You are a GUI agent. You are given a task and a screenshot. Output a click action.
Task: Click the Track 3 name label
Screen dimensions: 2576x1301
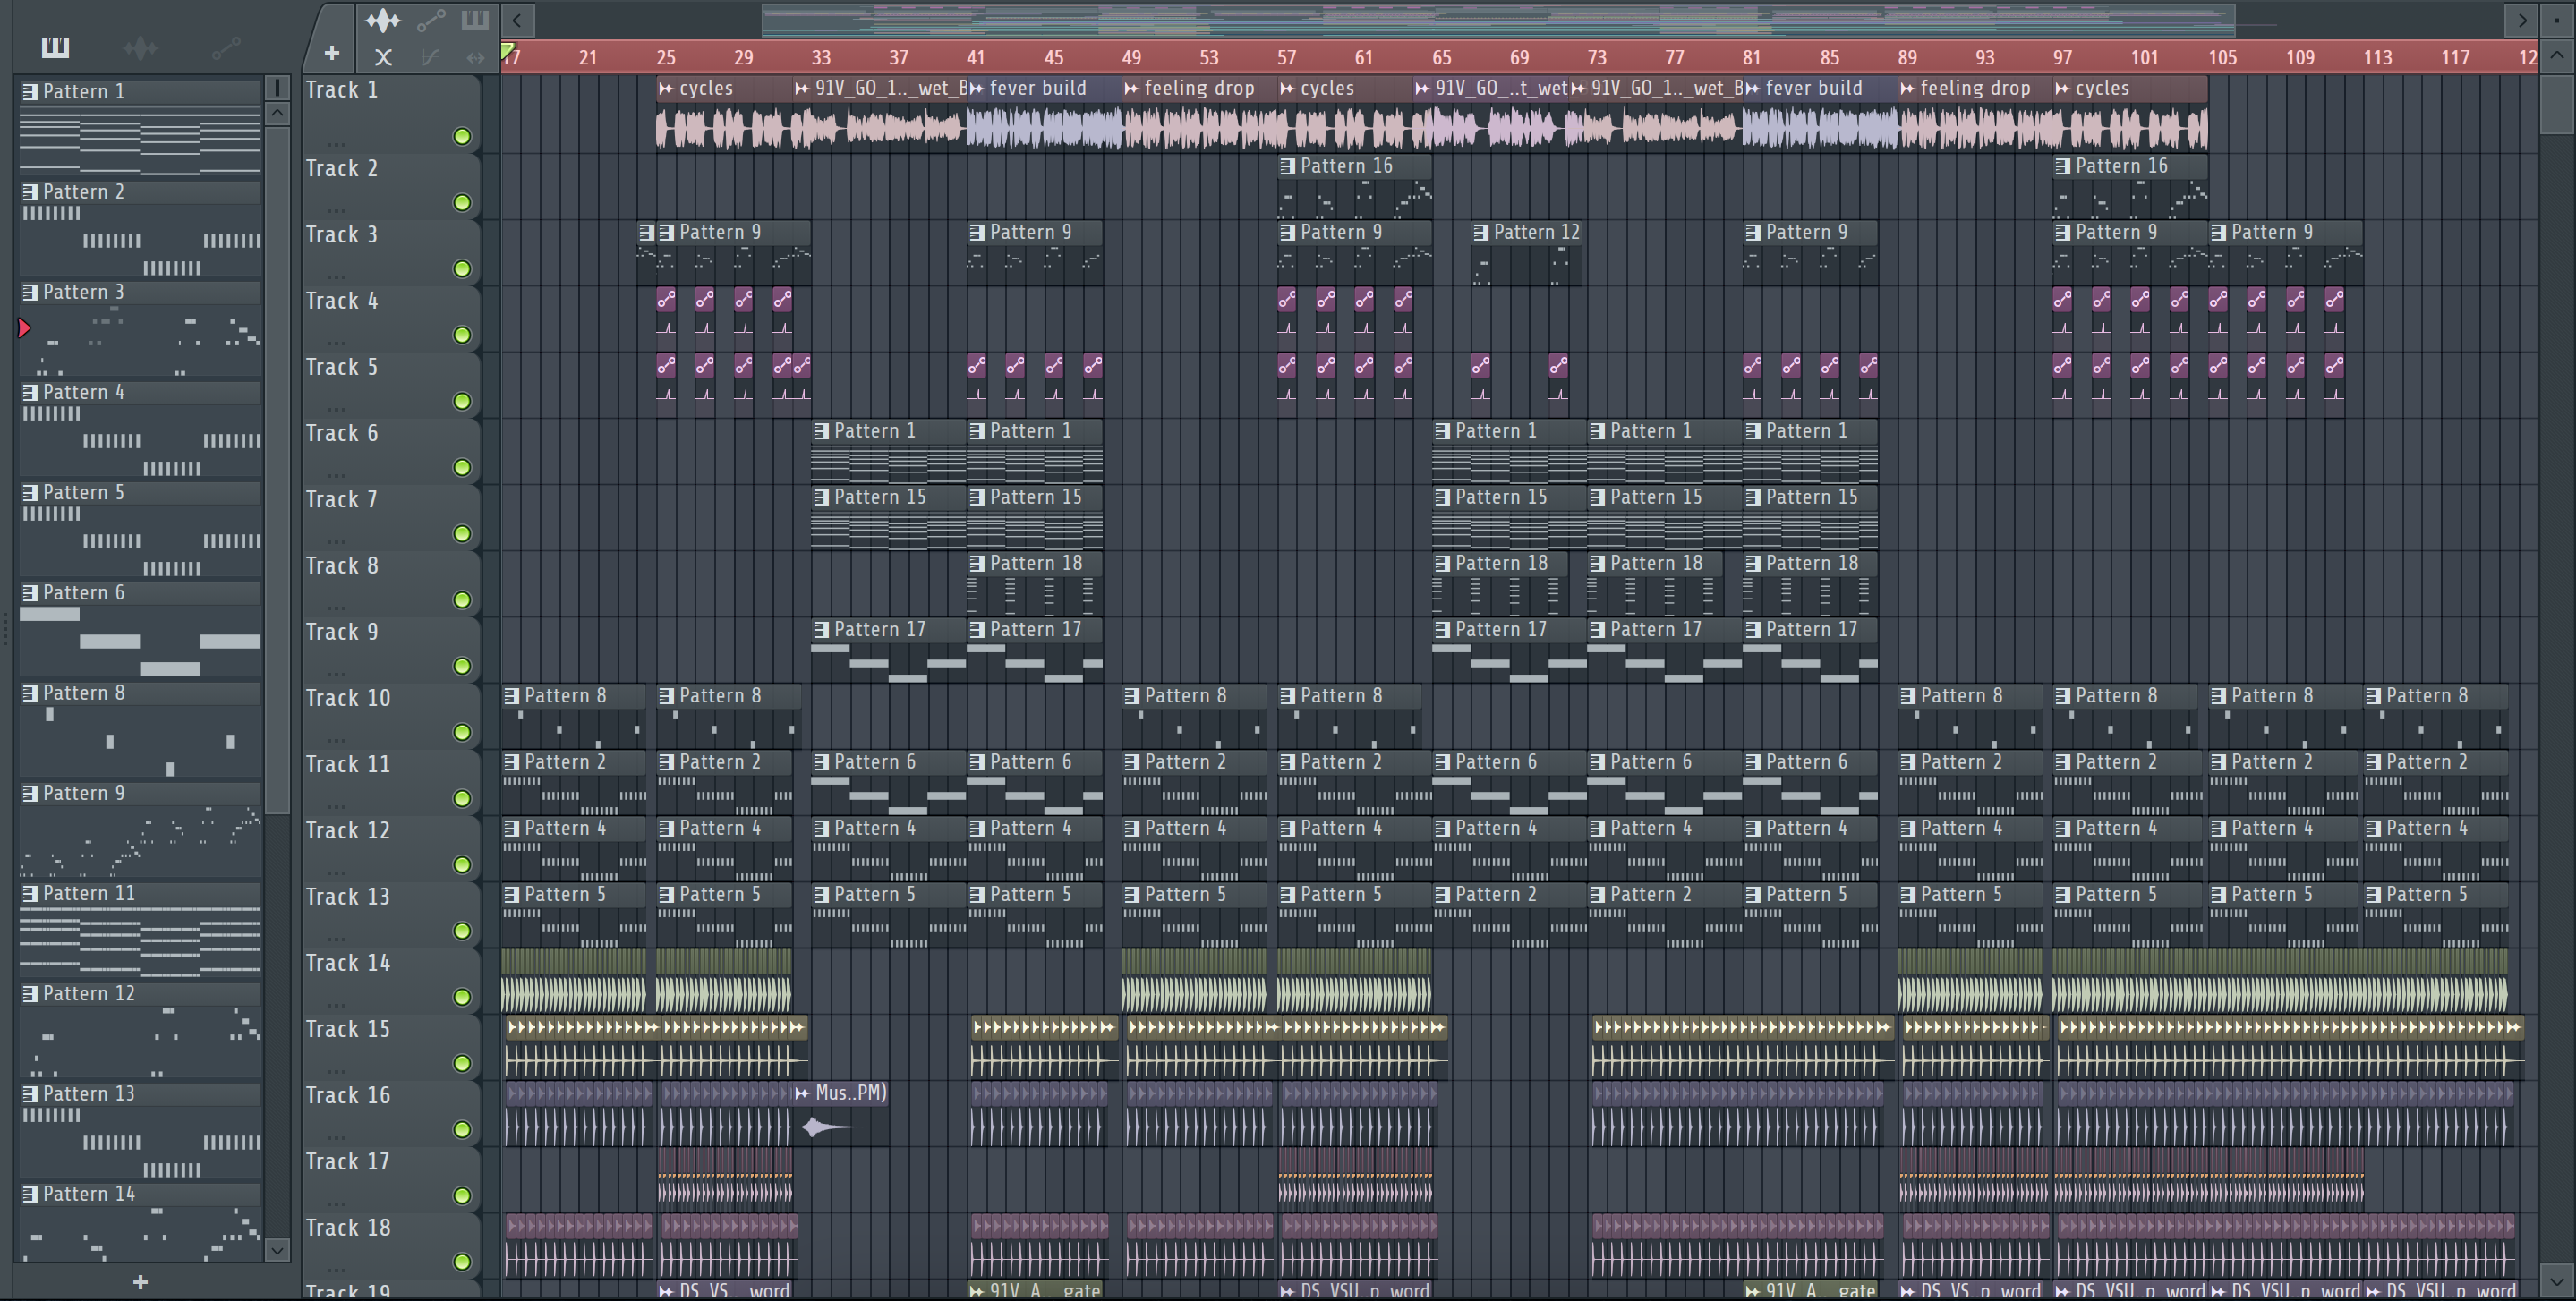pos(342,235)
